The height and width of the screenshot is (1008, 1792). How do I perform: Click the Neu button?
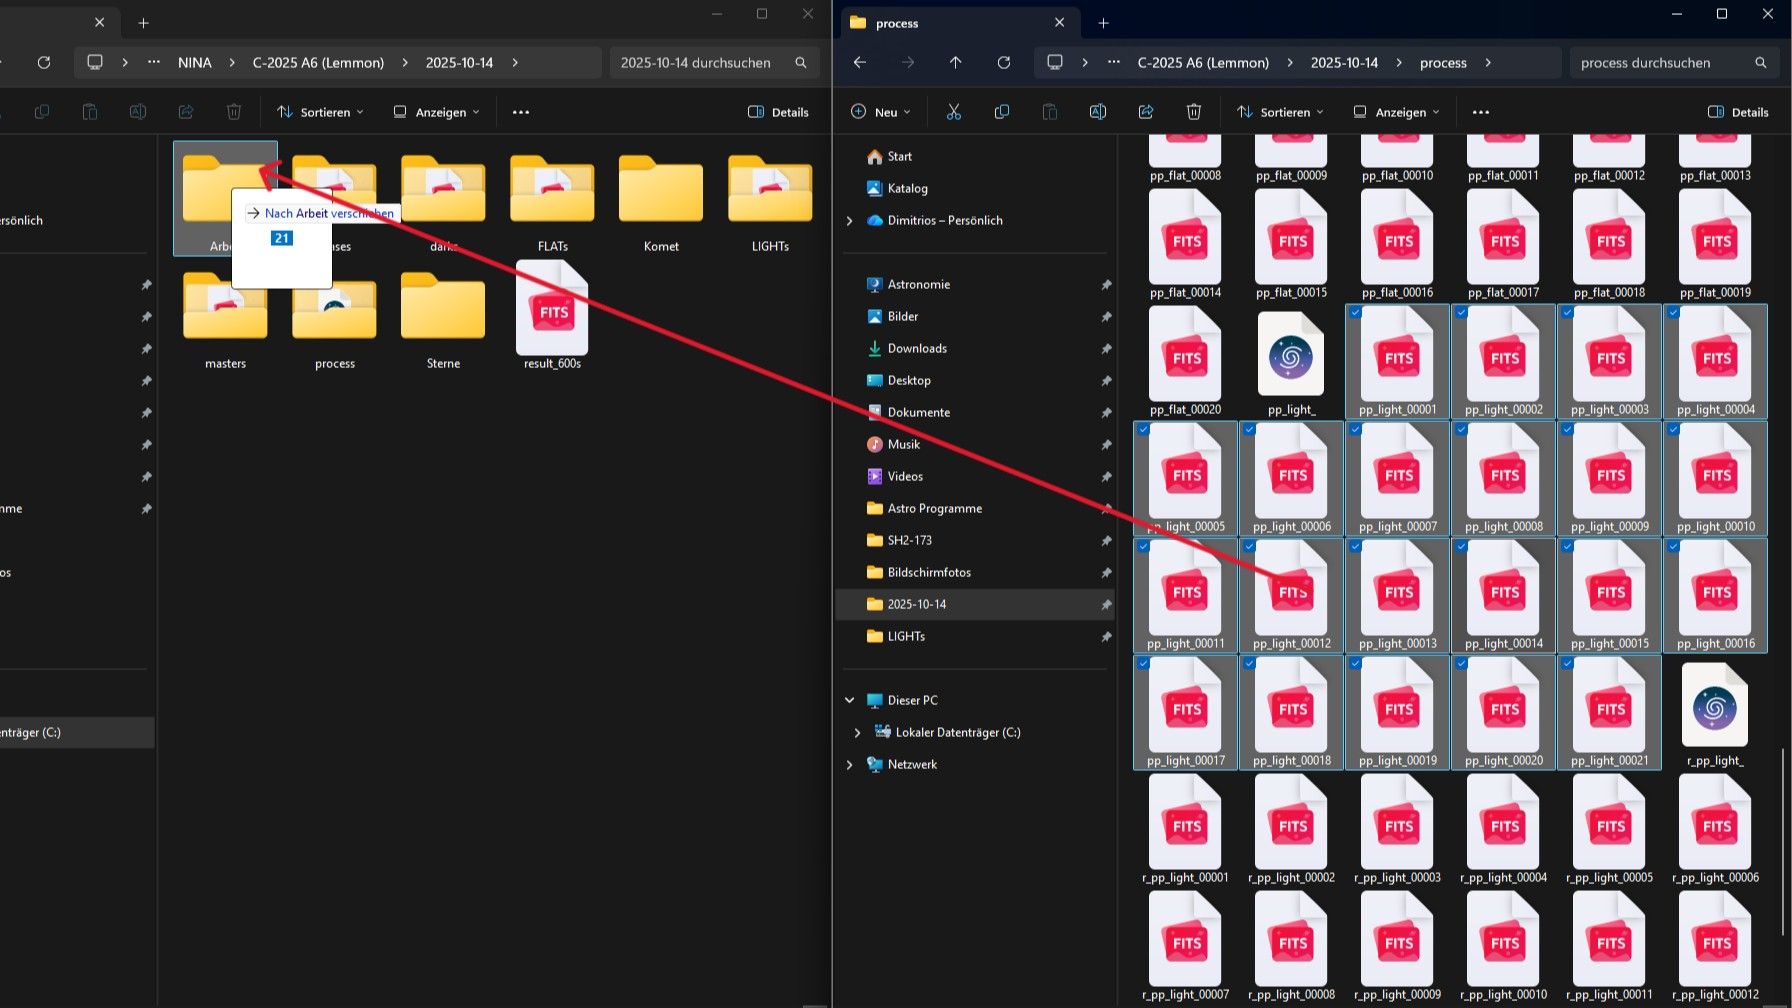point(880,112)
